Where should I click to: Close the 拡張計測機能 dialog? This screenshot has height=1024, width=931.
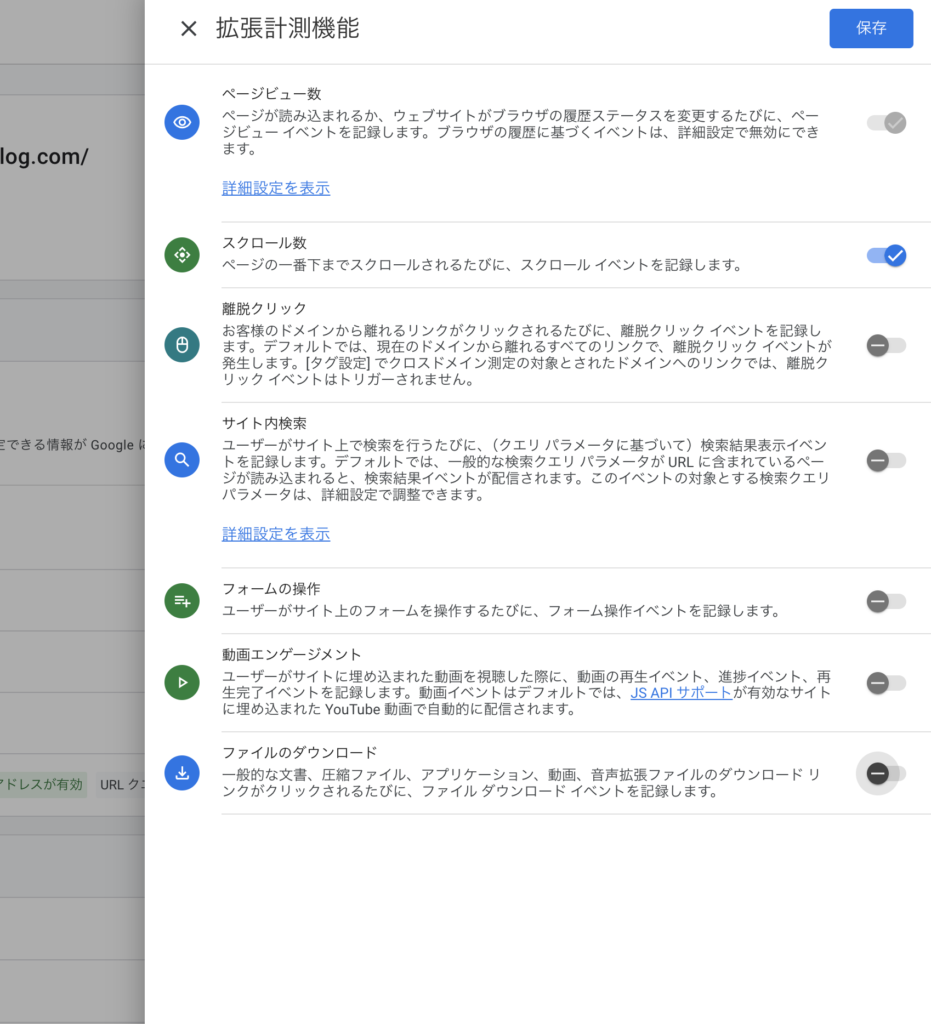188,29
